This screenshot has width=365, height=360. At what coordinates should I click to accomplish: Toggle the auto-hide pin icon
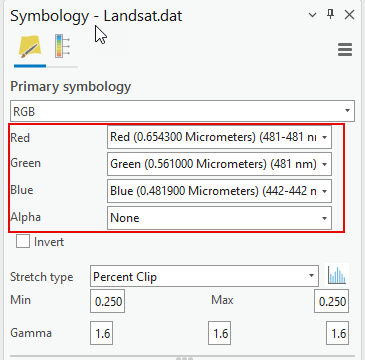(x=330, y=14)
